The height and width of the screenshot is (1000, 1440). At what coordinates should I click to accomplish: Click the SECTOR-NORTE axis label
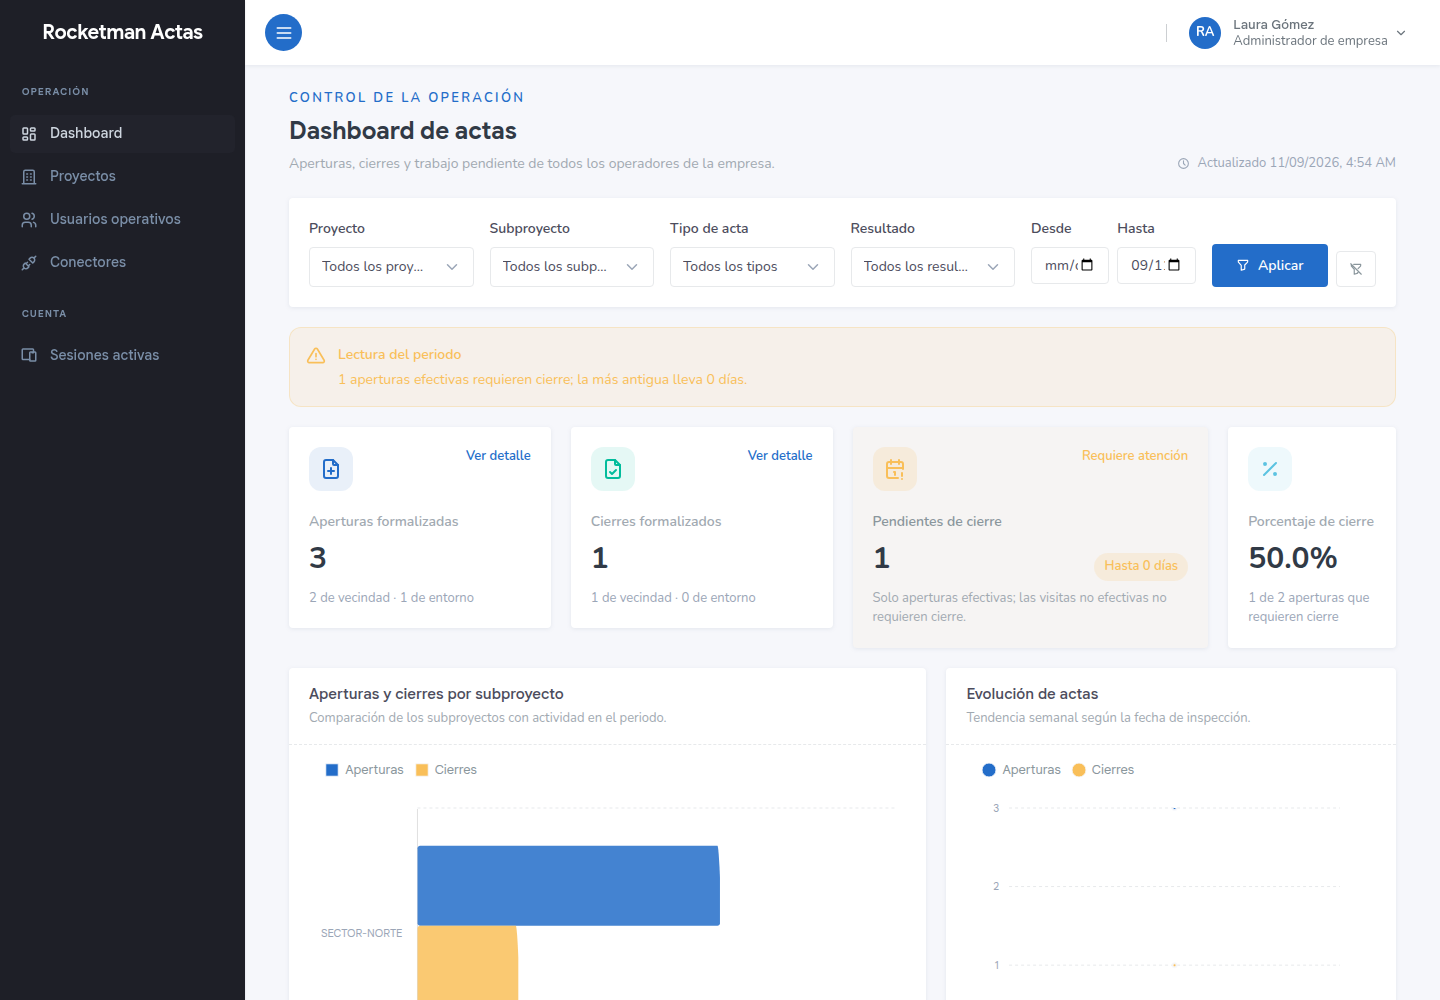tap(361, 933)
